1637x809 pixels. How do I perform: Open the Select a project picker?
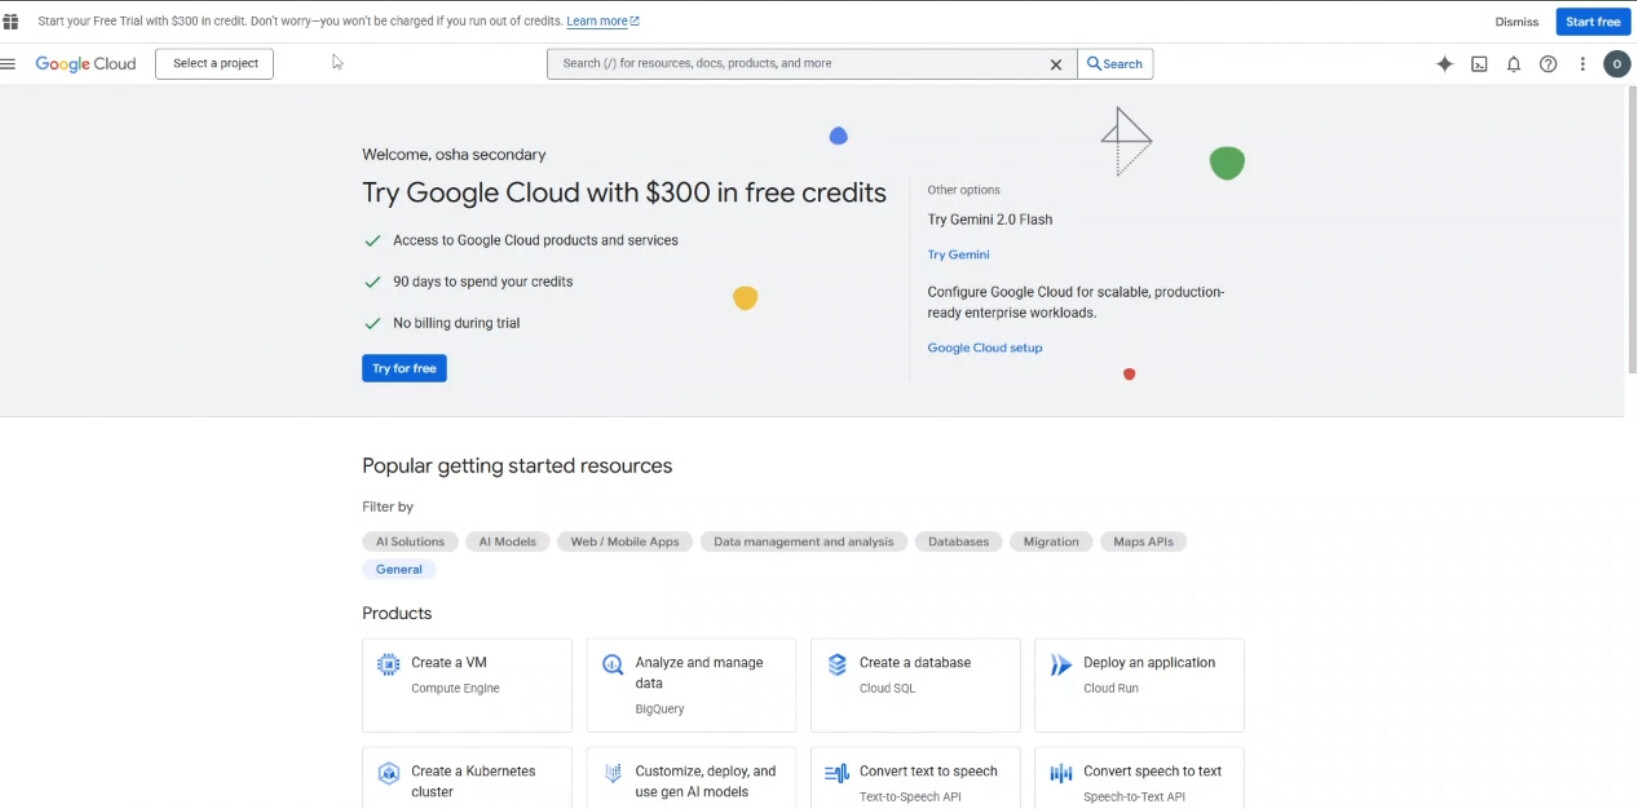[x=215, y=63]
